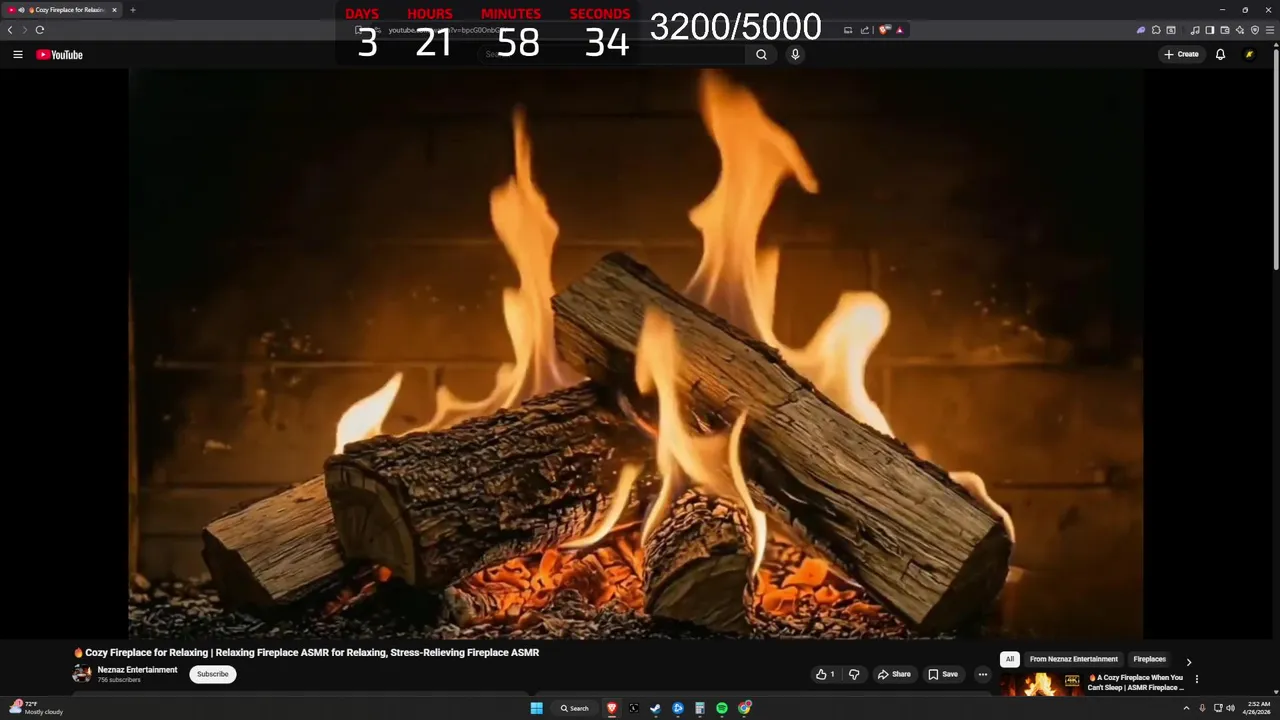Toggle the browser sidebar panel icon
Viewport: 1280px width, 720px height.
pyautogui.click(x=1209, y=30)
